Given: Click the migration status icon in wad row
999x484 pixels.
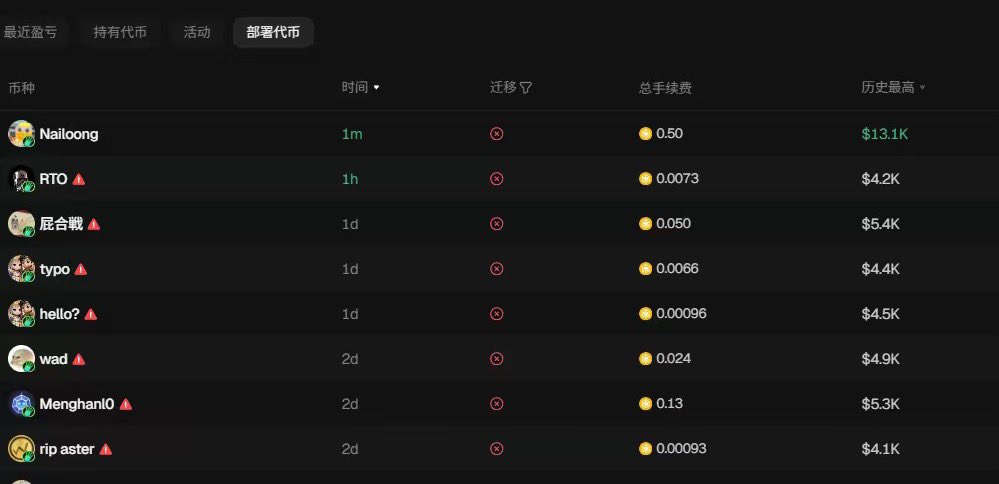Looking at the screenshot, I should pyautogui.click(x=497, y=359).
